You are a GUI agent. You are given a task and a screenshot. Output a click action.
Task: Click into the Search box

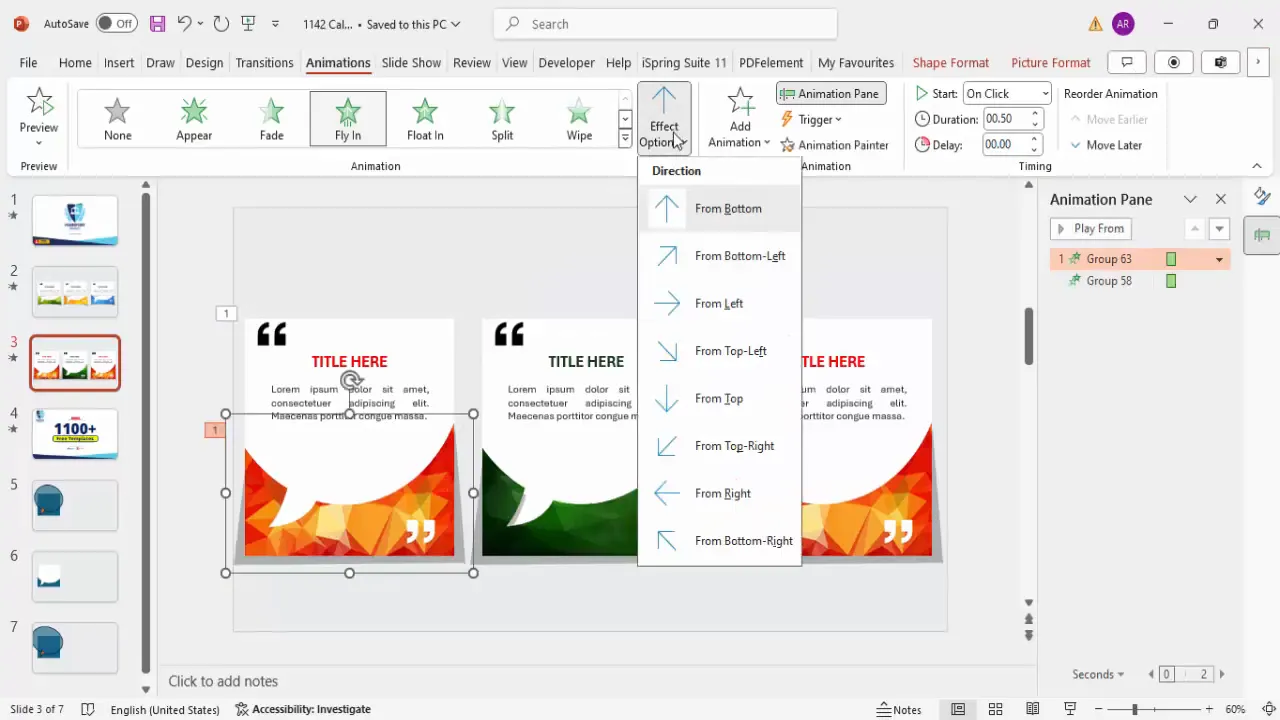(x=666, y=24)
